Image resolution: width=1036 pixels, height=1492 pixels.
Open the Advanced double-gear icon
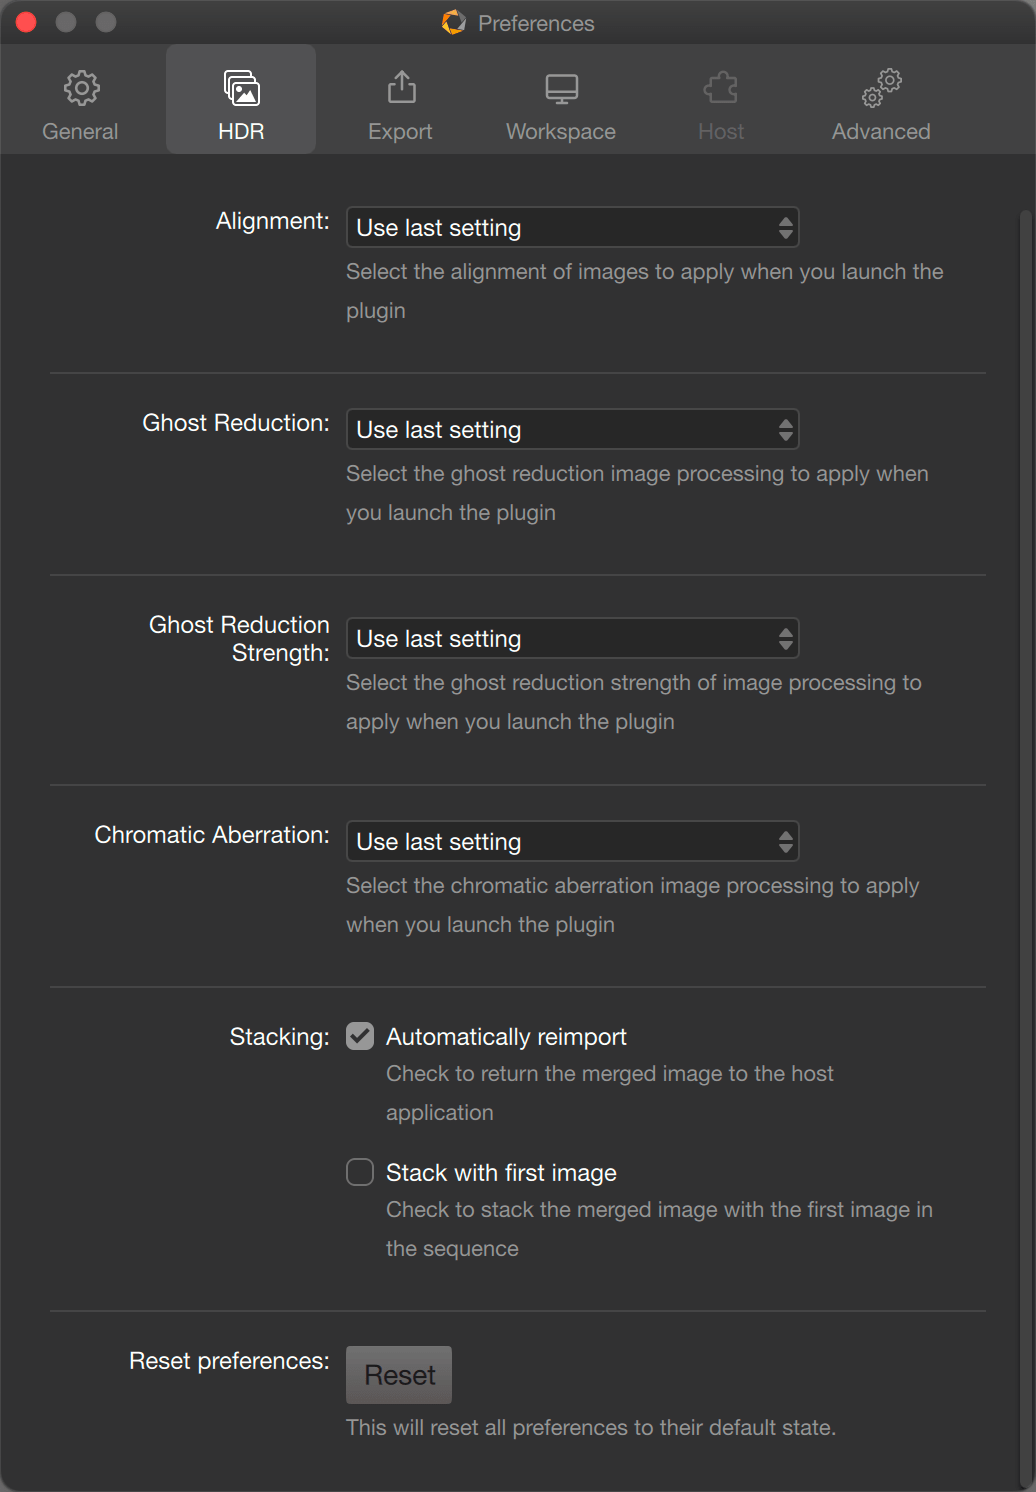[881, 88]
